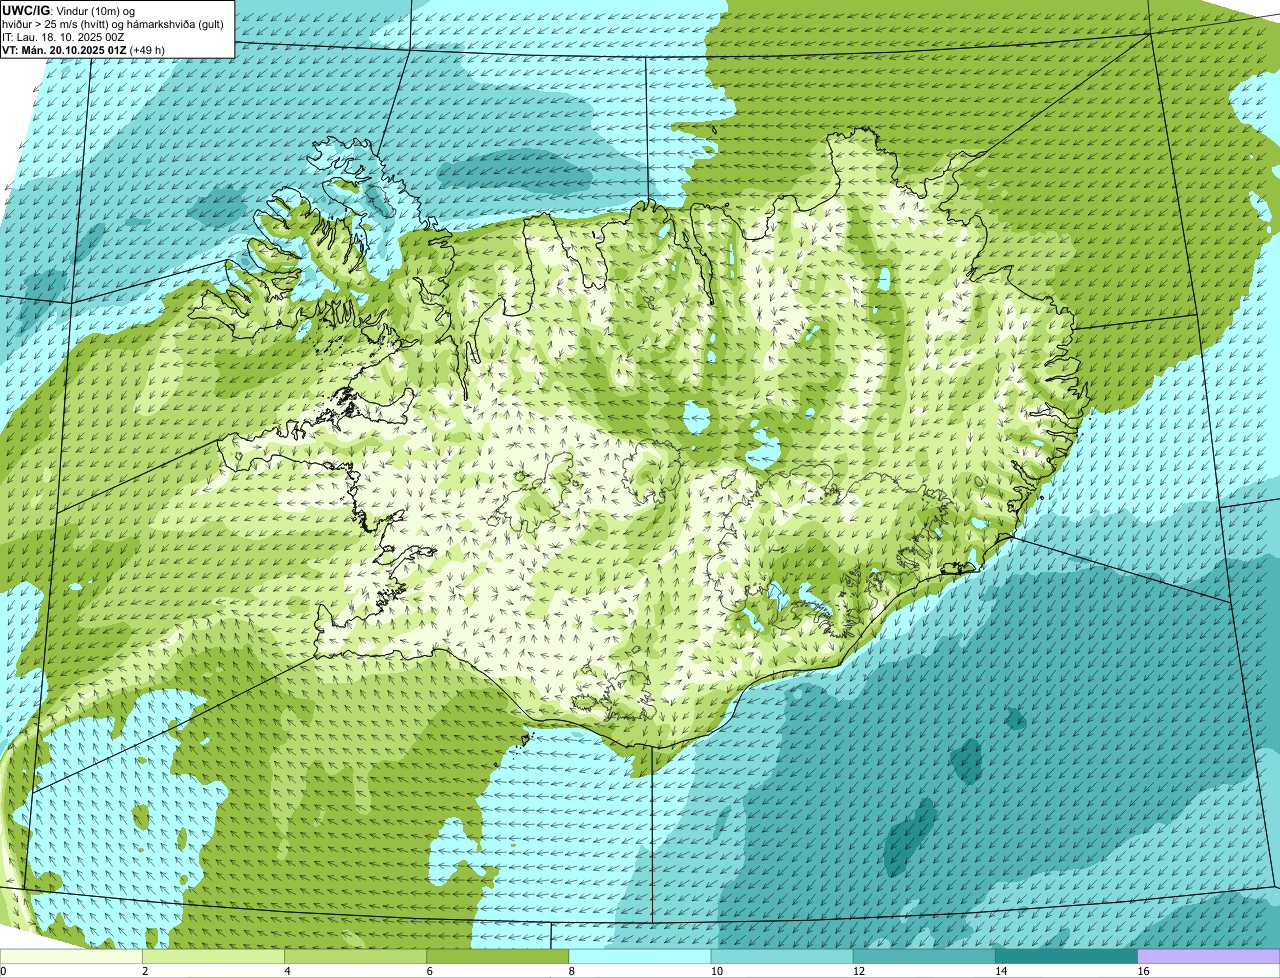1280x978 pixels.
Task: Click the 0–2 m/s palest legend swatch
Action: point(71,956)
